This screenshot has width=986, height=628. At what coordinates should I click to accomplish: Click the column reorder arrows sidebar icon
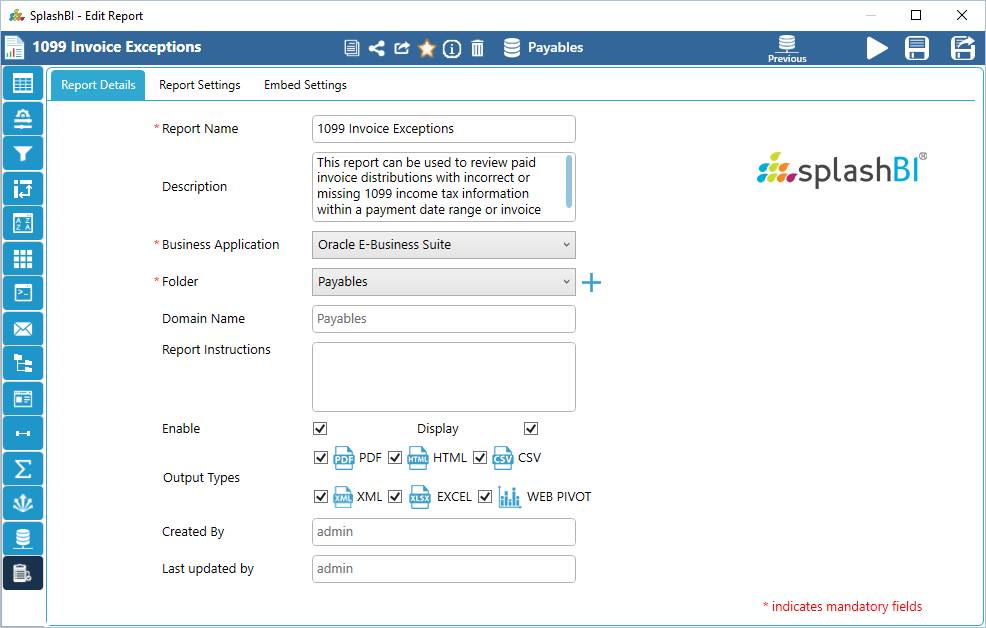point(23,189)
